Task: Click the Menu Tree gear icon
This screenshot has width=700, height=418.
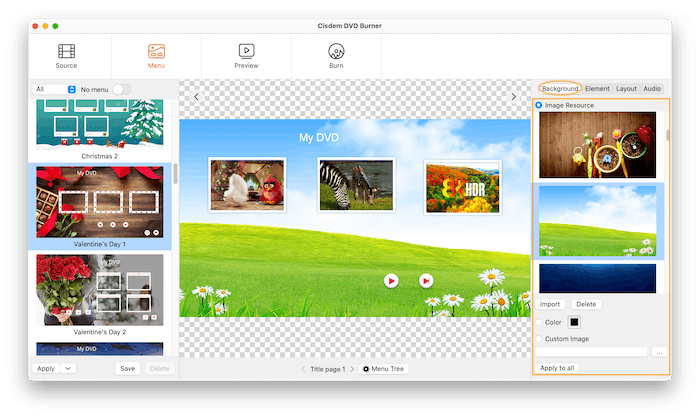Action: tap(366, 369)
